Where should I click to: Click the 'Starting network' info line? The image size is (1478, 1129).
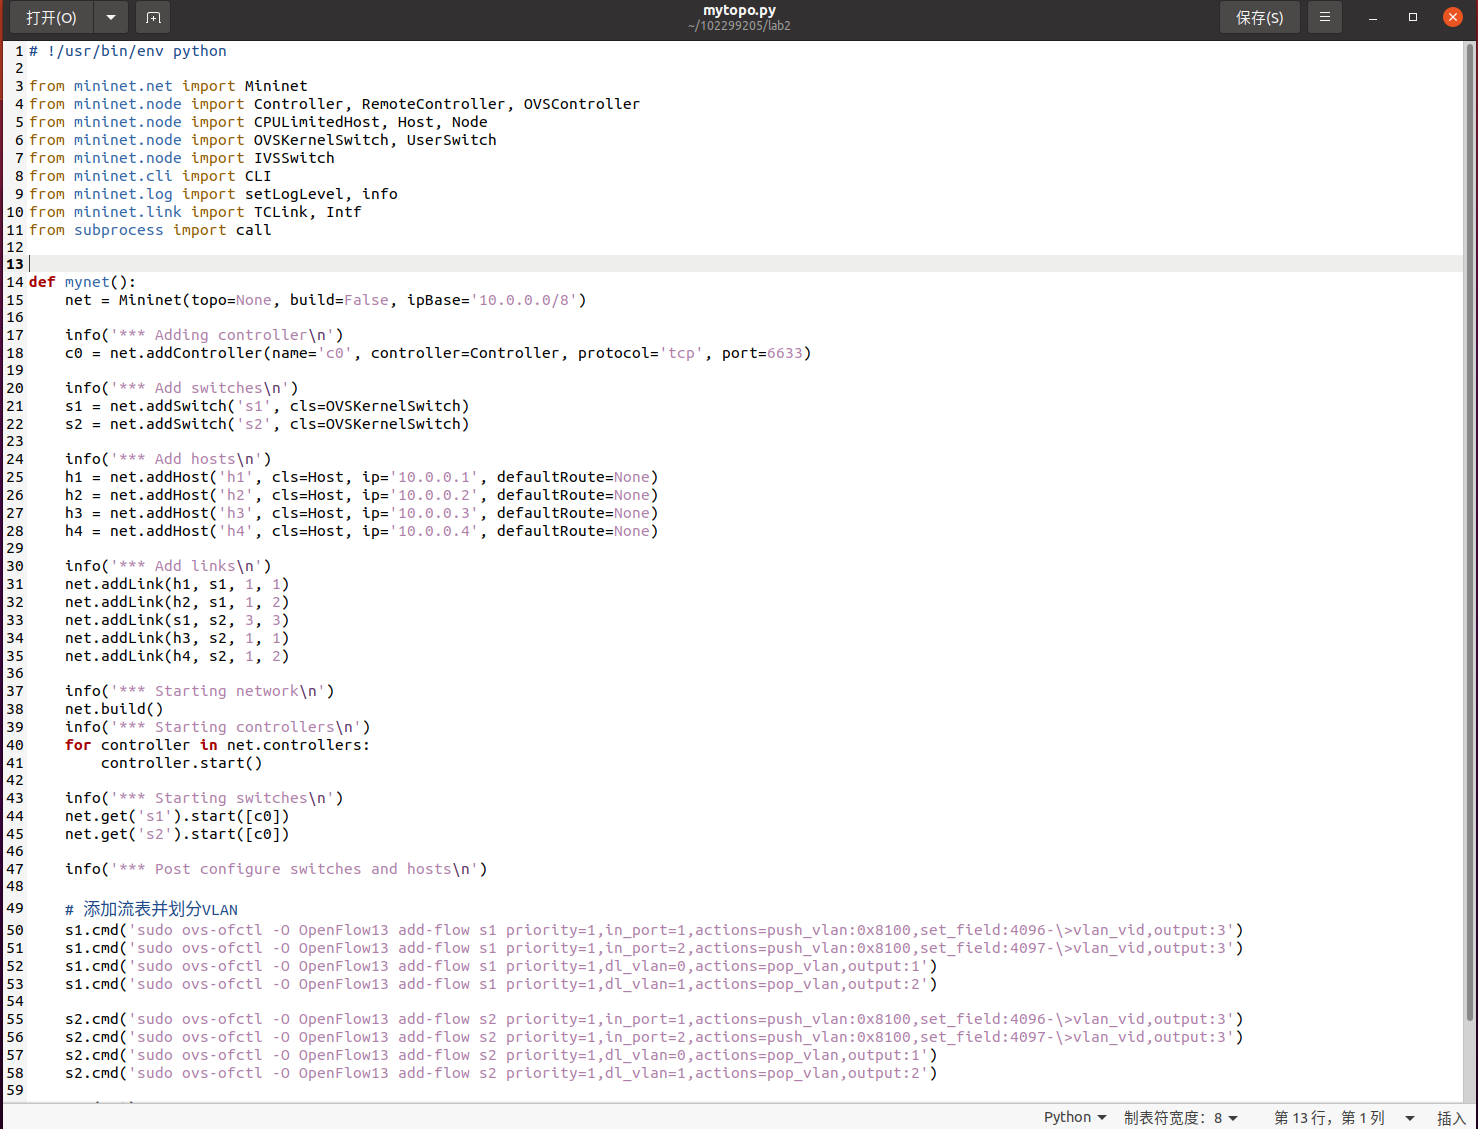click(199, 691)
